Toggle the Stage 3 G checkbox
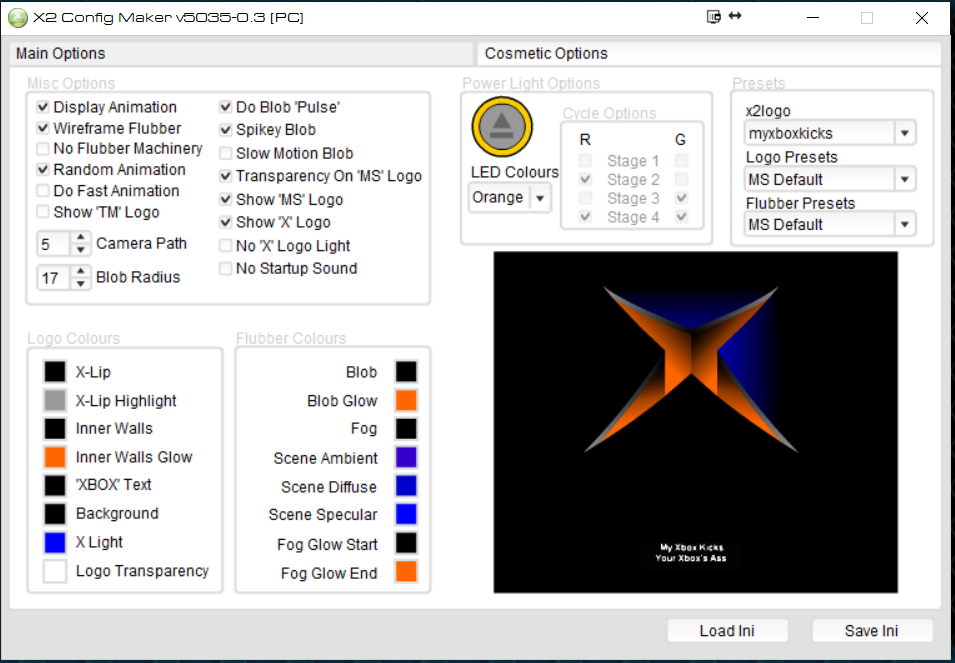 [x=682, y=198]
